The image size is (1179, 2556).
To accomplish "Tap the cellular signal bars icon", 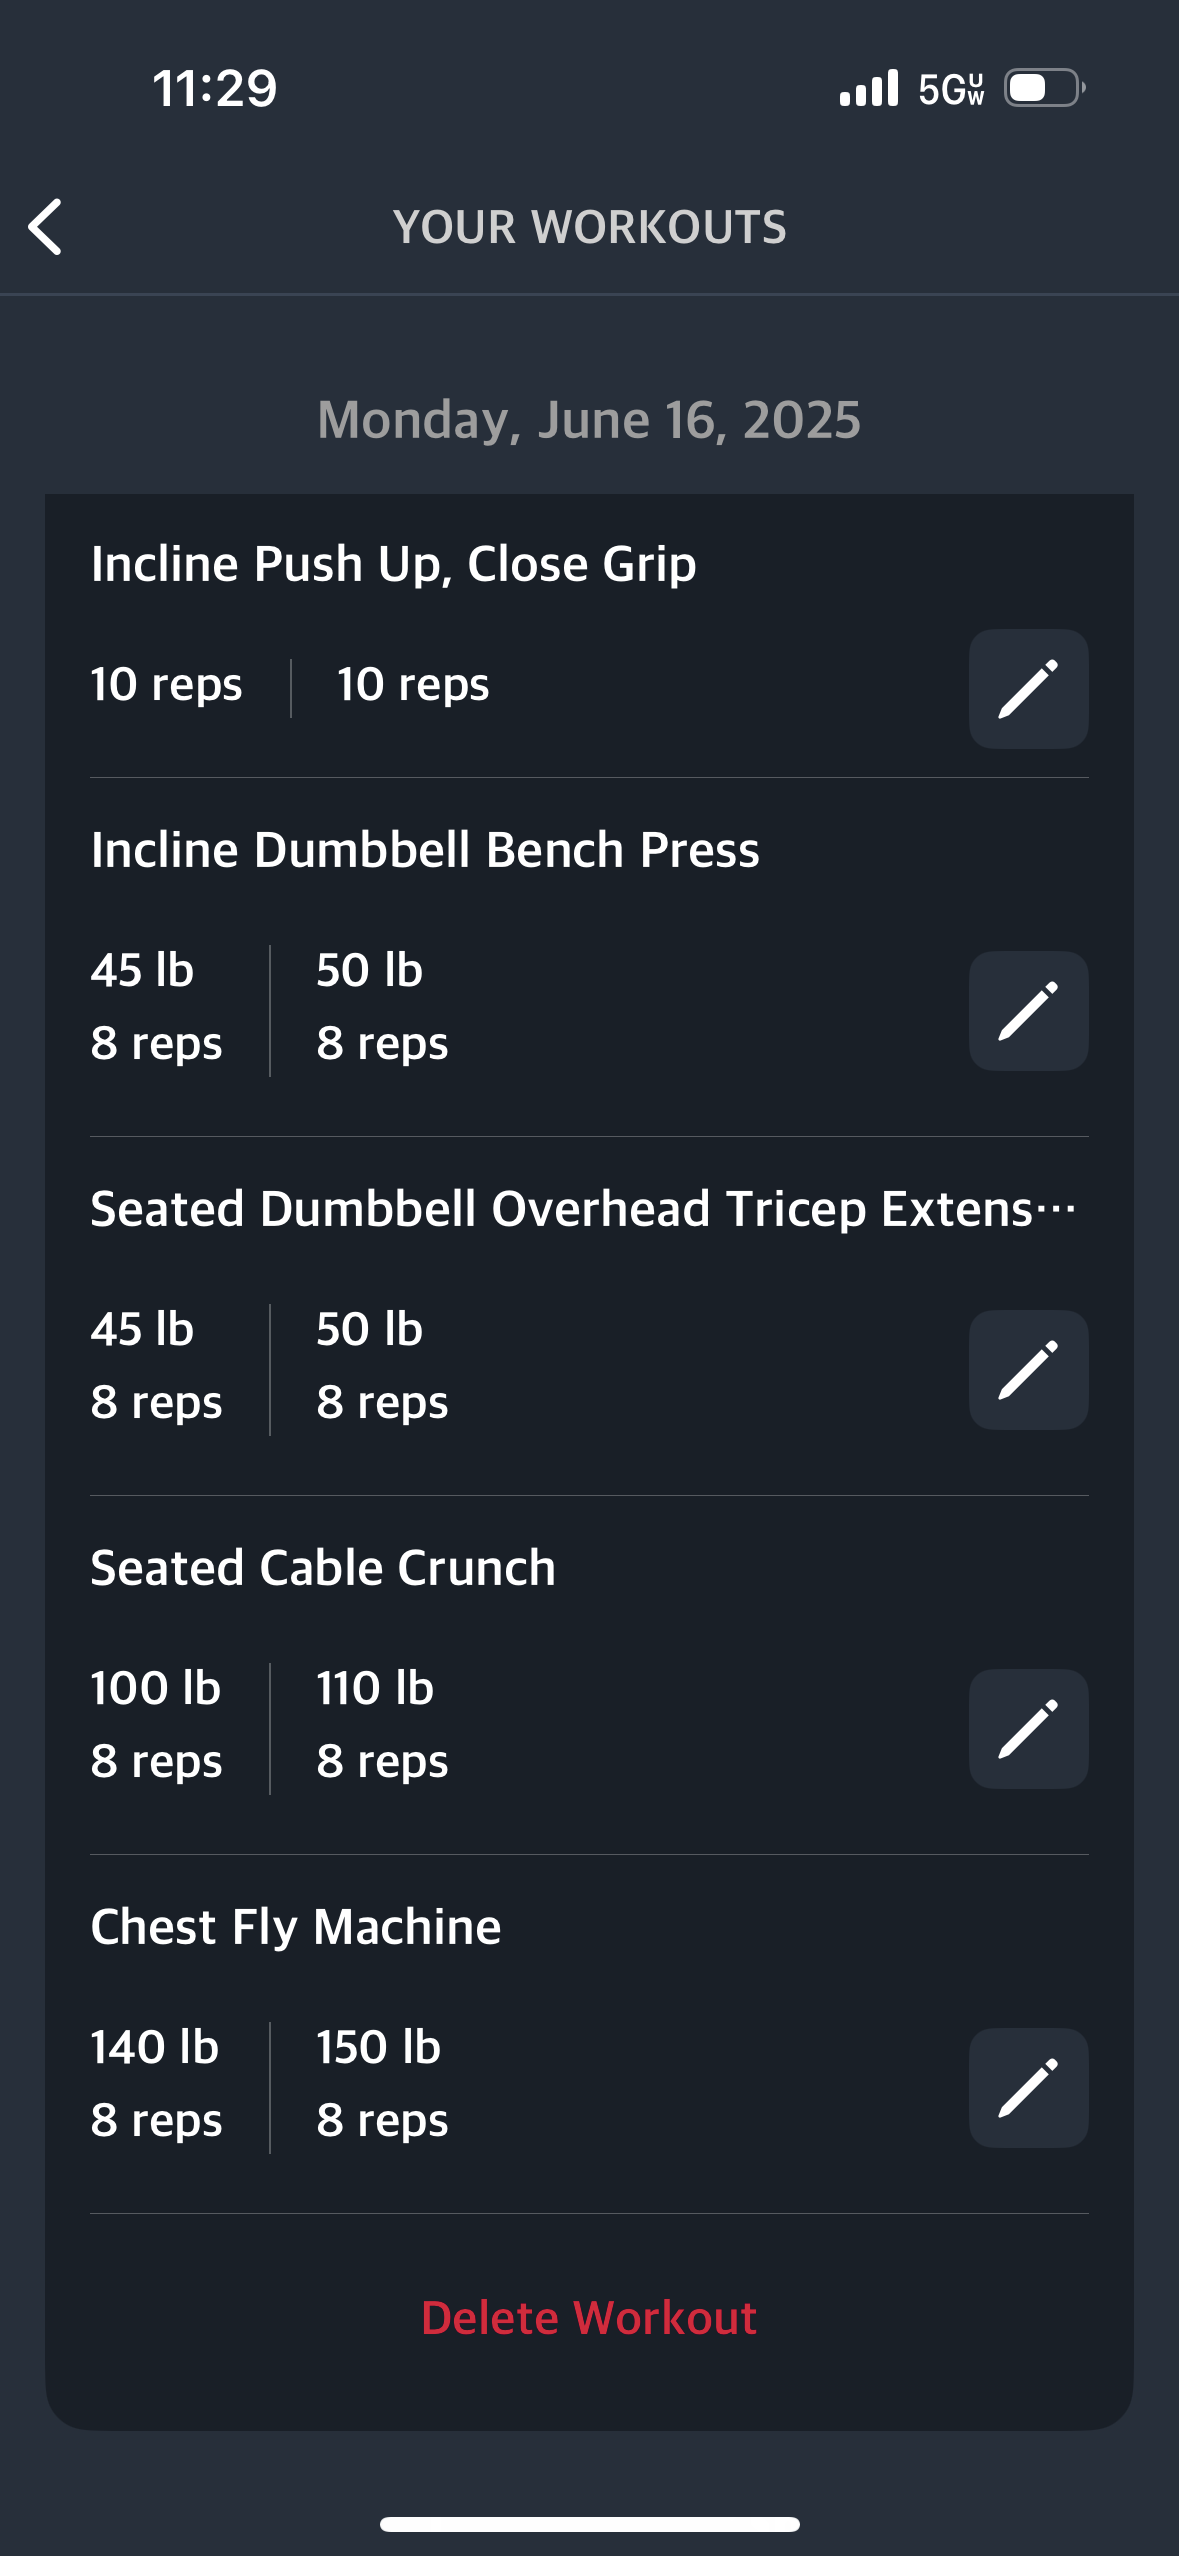I will tap(869, 88).
